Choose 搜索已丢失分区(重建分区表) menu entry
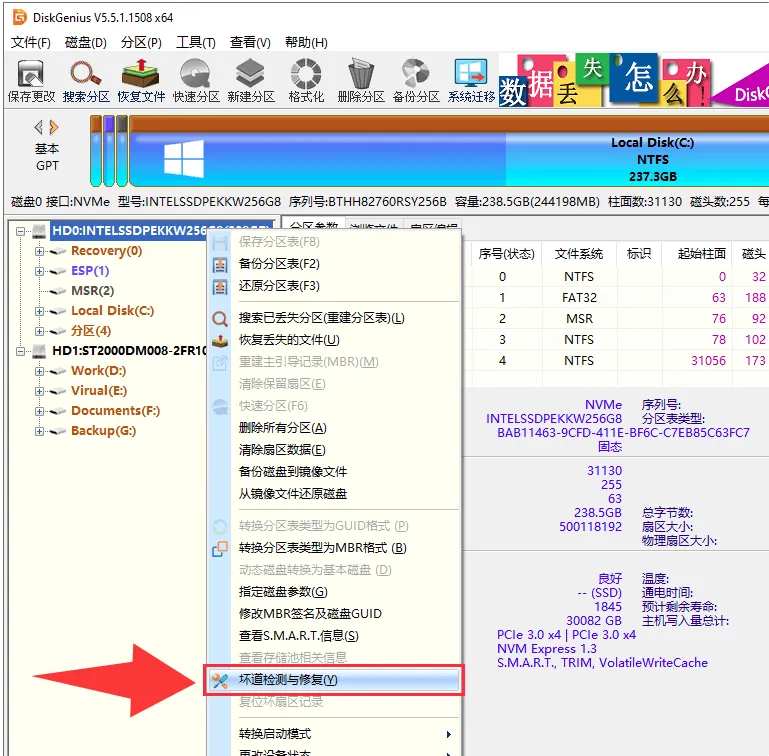769x756 pixels. (334, 318)
